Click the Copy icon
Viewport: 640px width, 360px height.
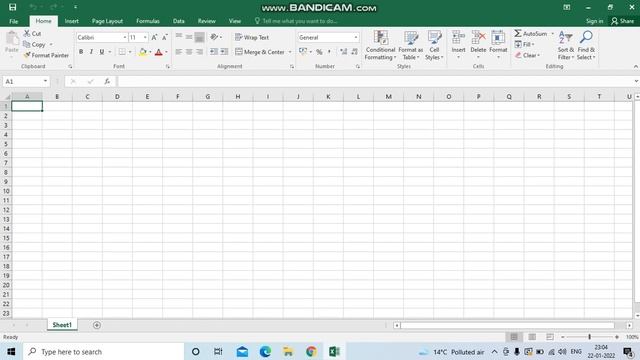tap(27, 44)
